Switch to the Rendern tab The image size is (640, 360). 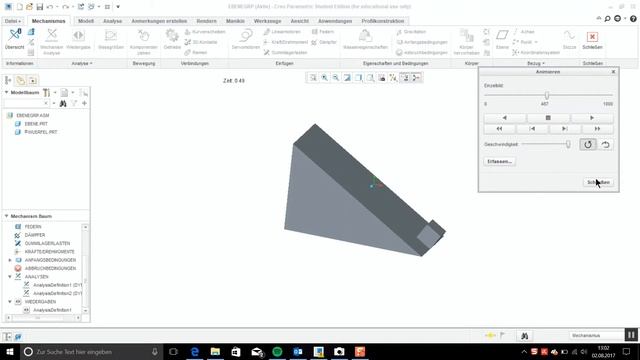coord(207,21)
